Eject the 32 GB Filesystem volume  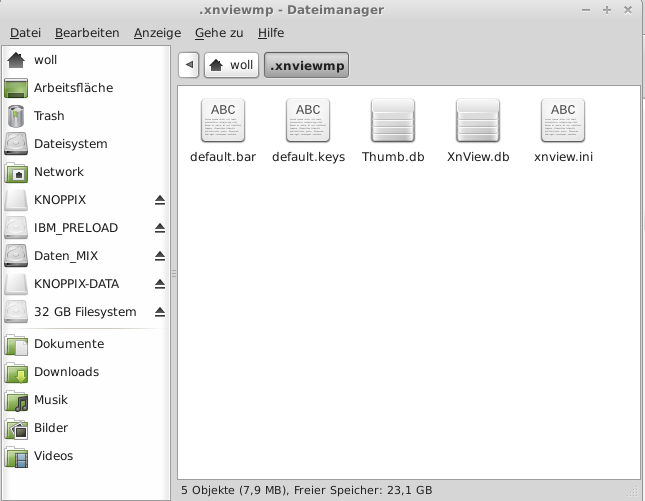coord(160,312)
